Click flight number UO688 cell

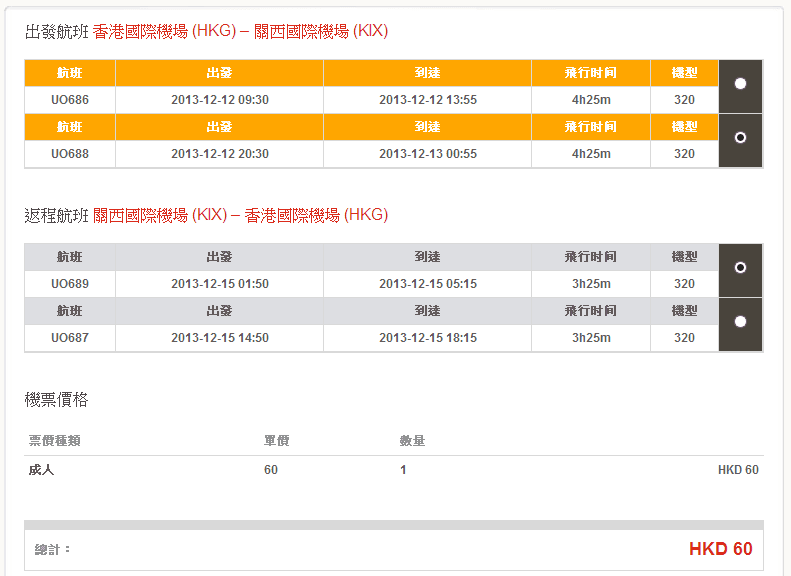tap(70, 154)
